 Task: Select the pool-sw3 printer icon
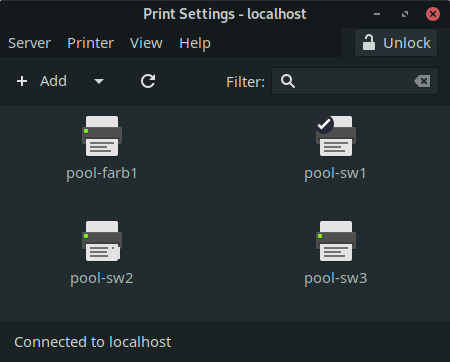(336, 241)
